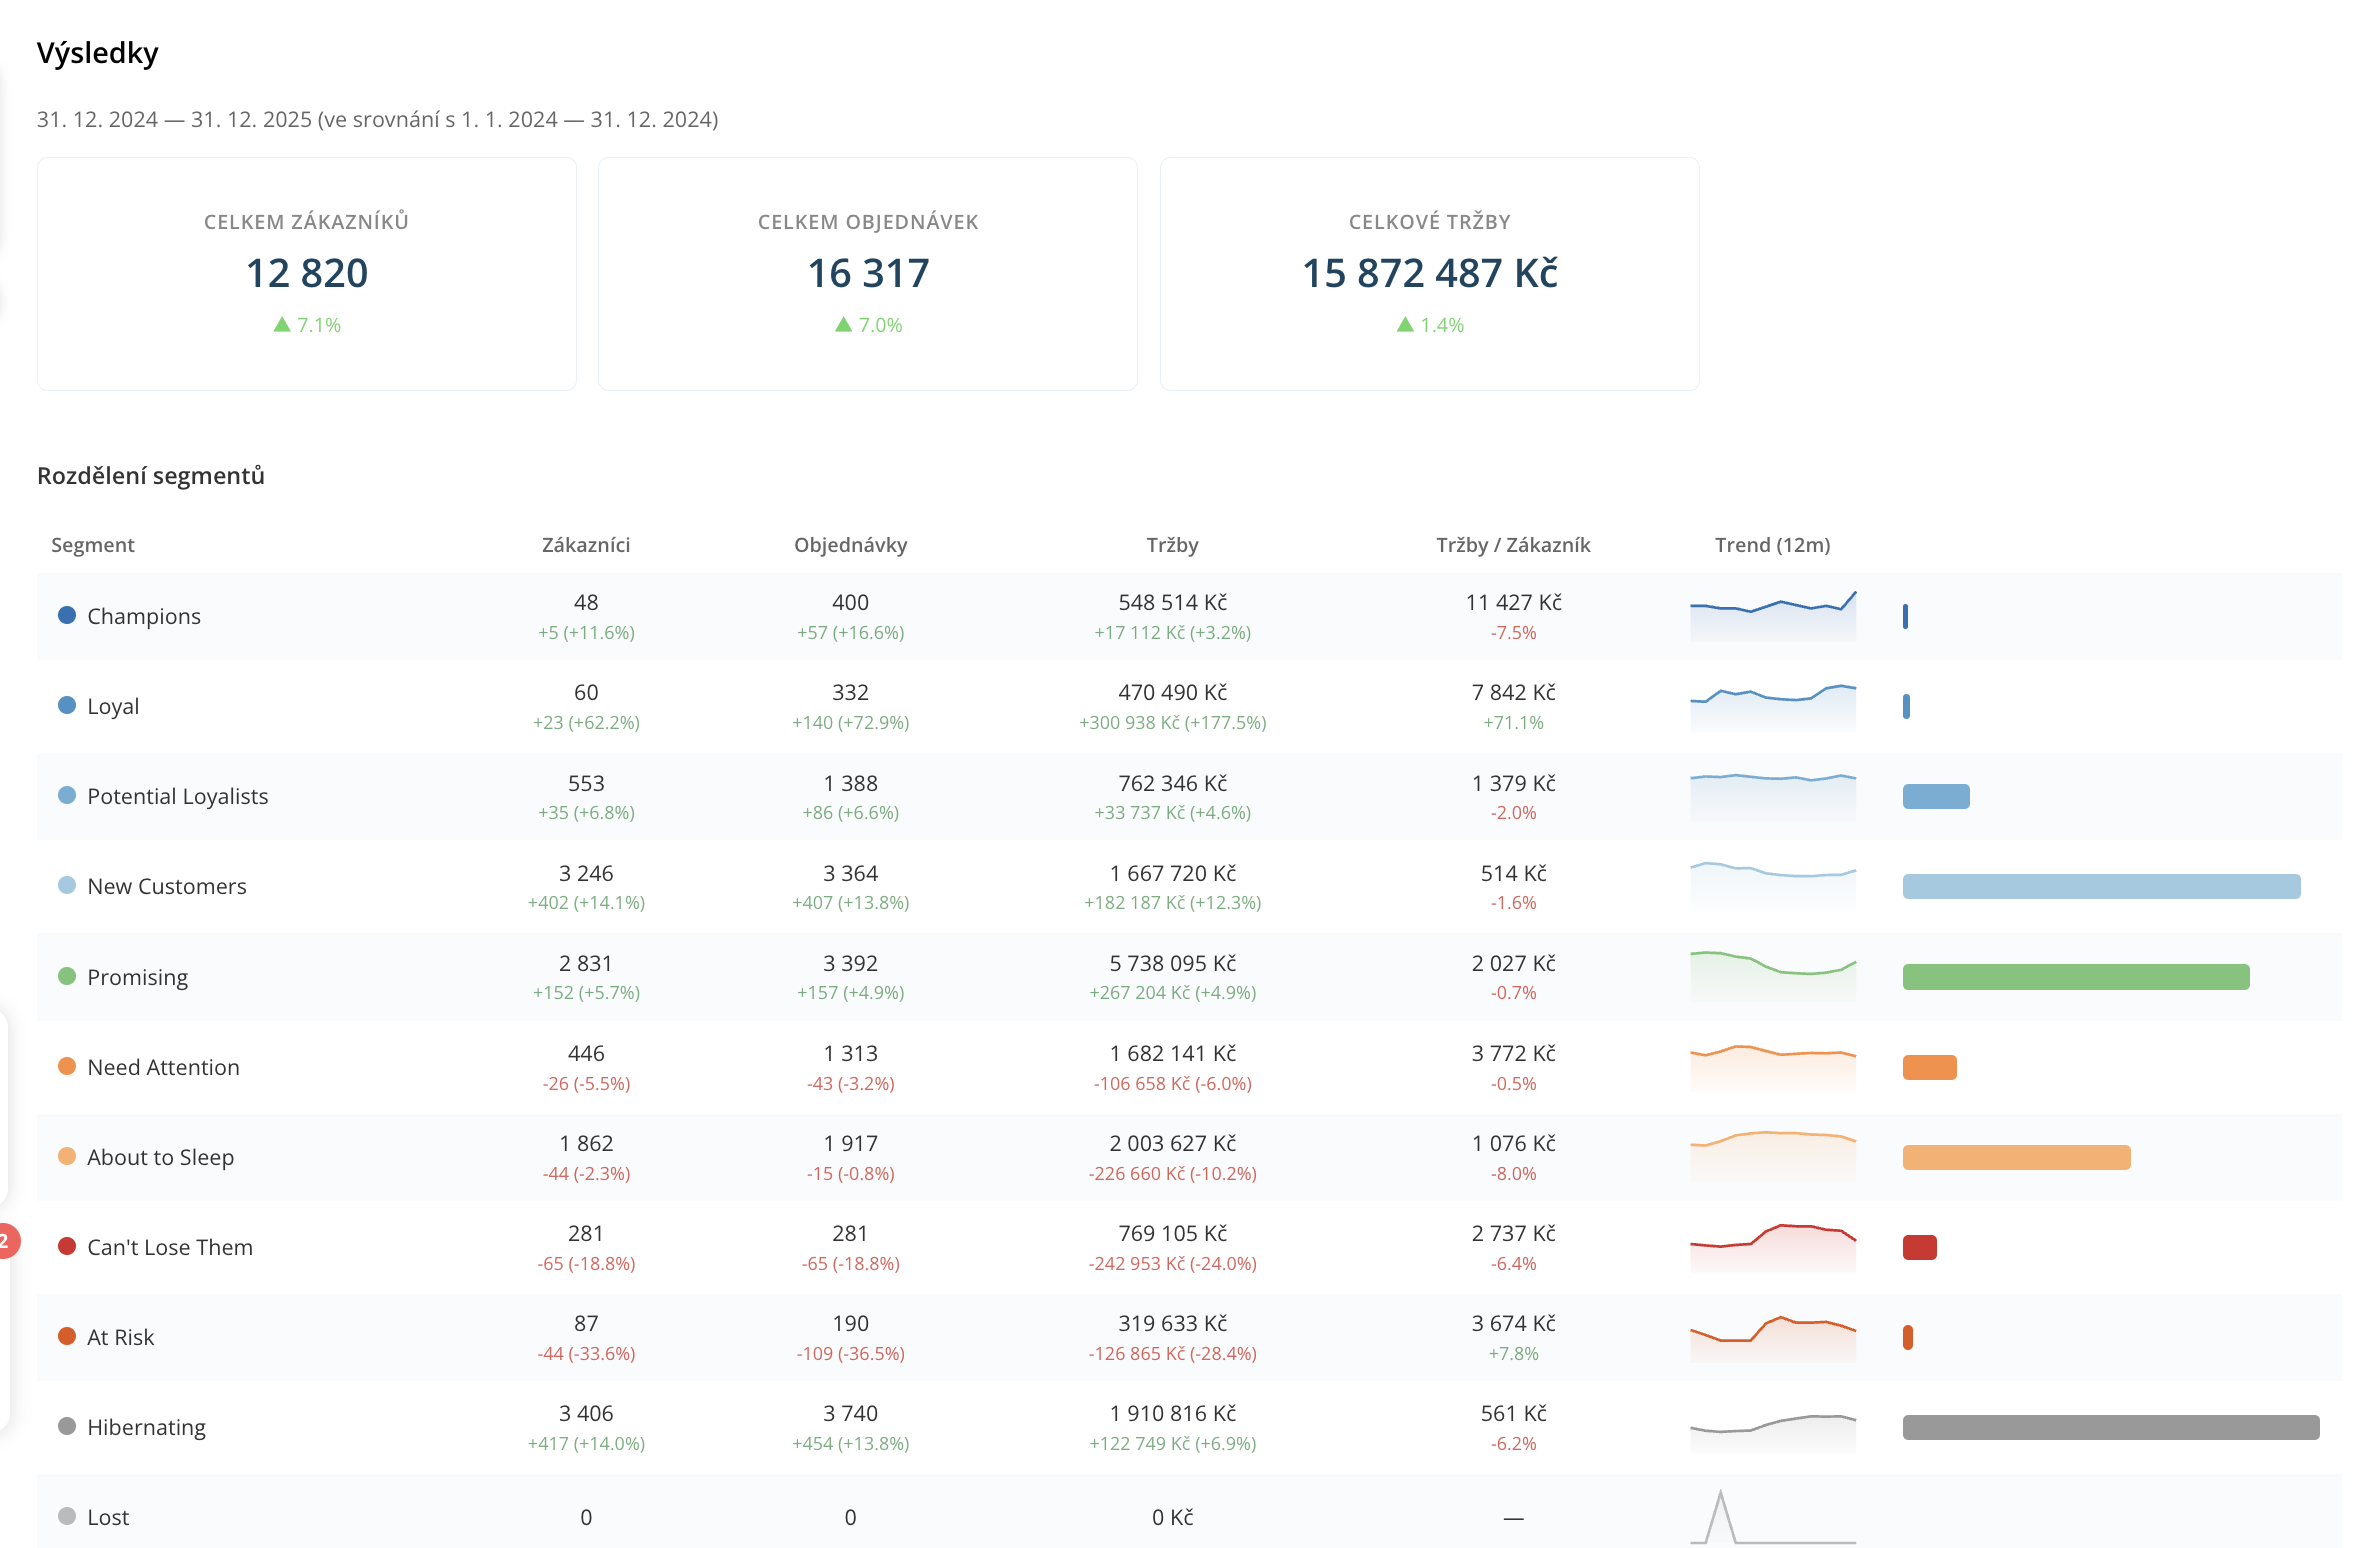Click the green arrow under Celkem zákazníků
The height and width of the screenshot is (1548, 2354).
coord(282,324)
